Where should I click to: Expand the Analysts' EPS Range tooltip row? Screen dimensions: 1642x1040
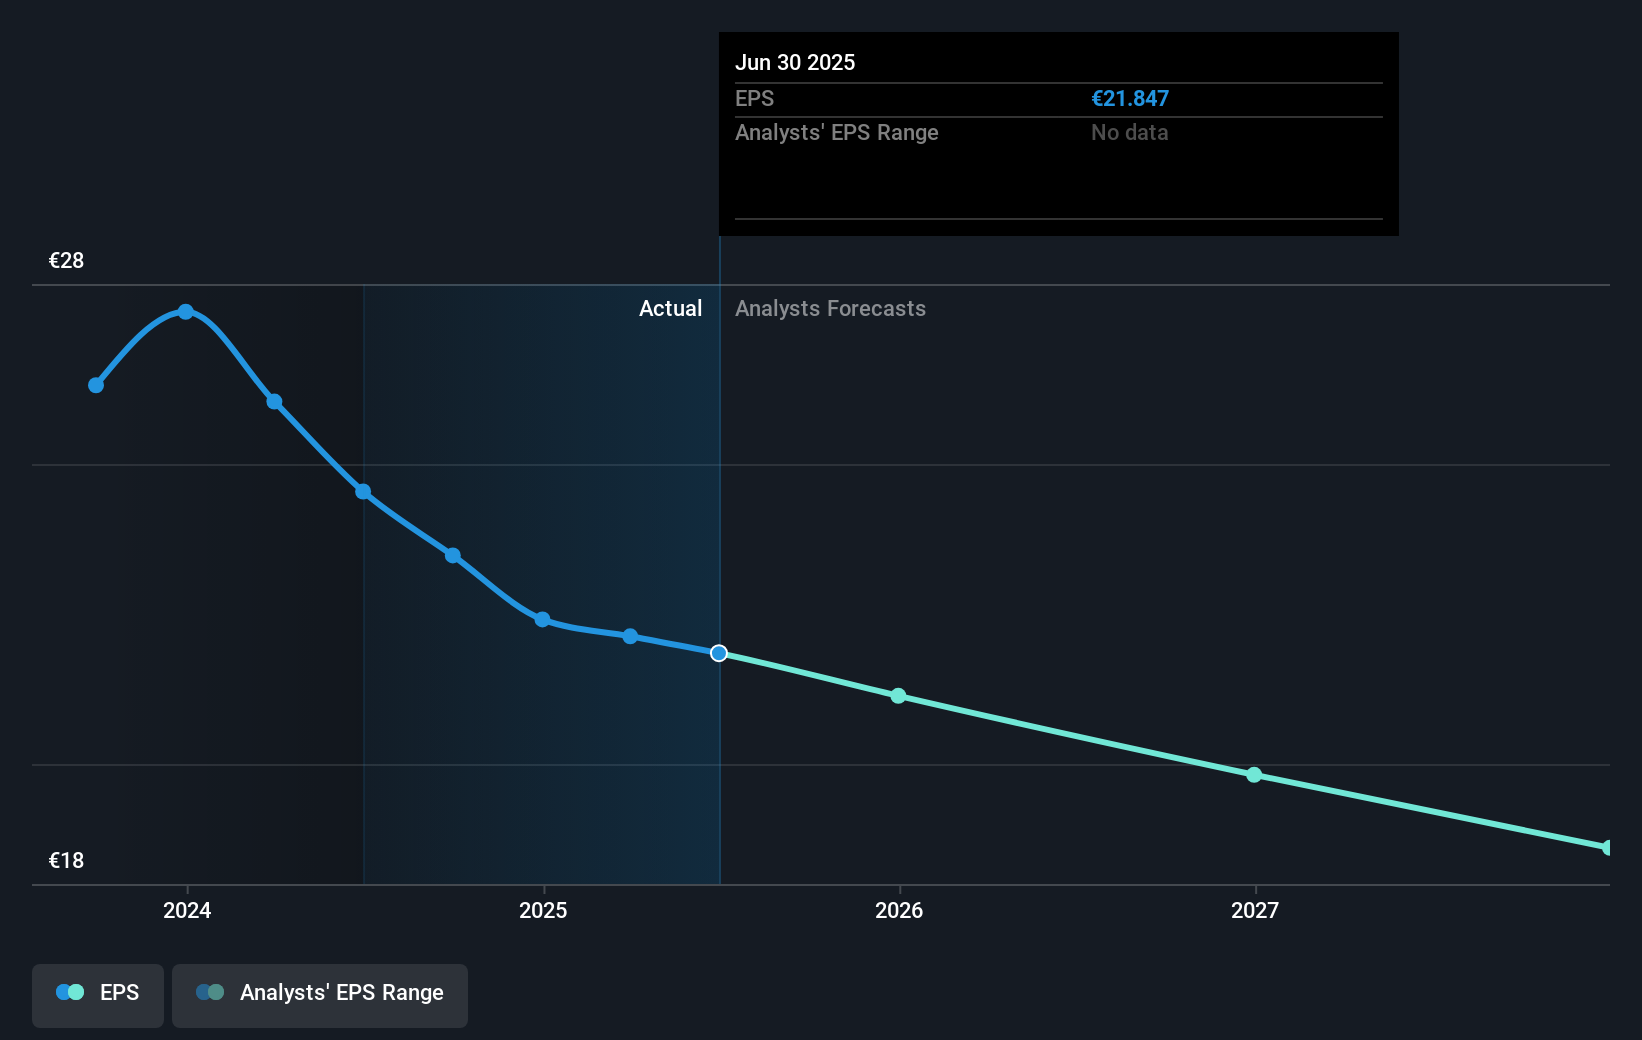coord(836,132)
